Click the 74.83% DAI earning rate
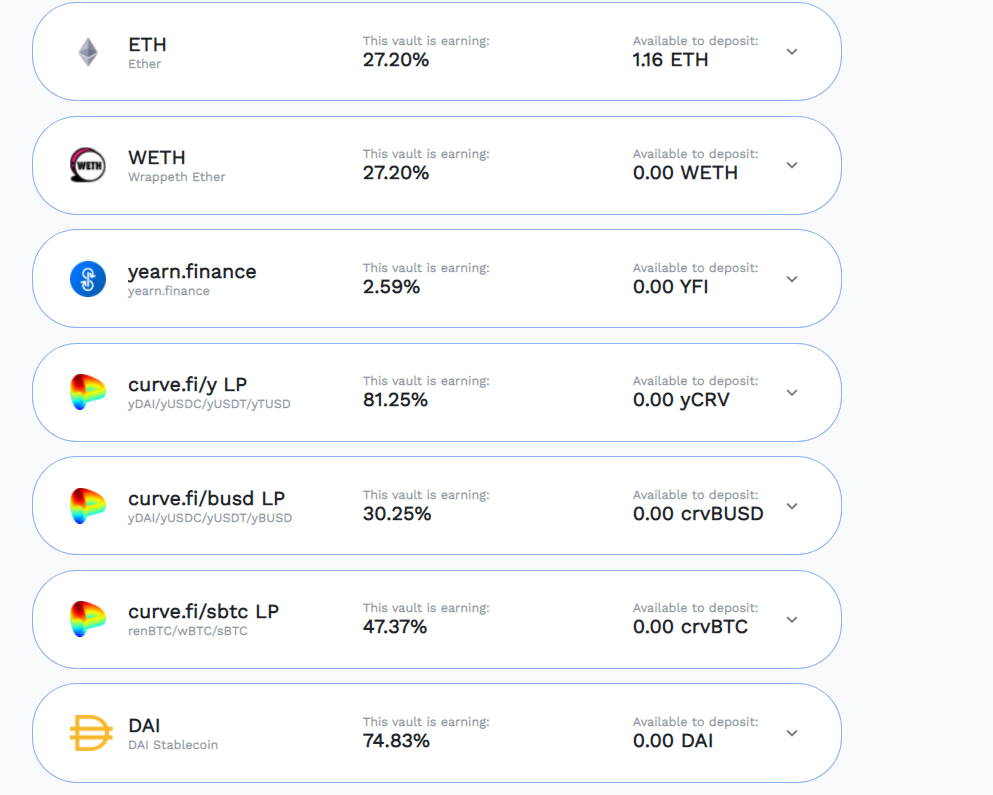 click(396, 741)
